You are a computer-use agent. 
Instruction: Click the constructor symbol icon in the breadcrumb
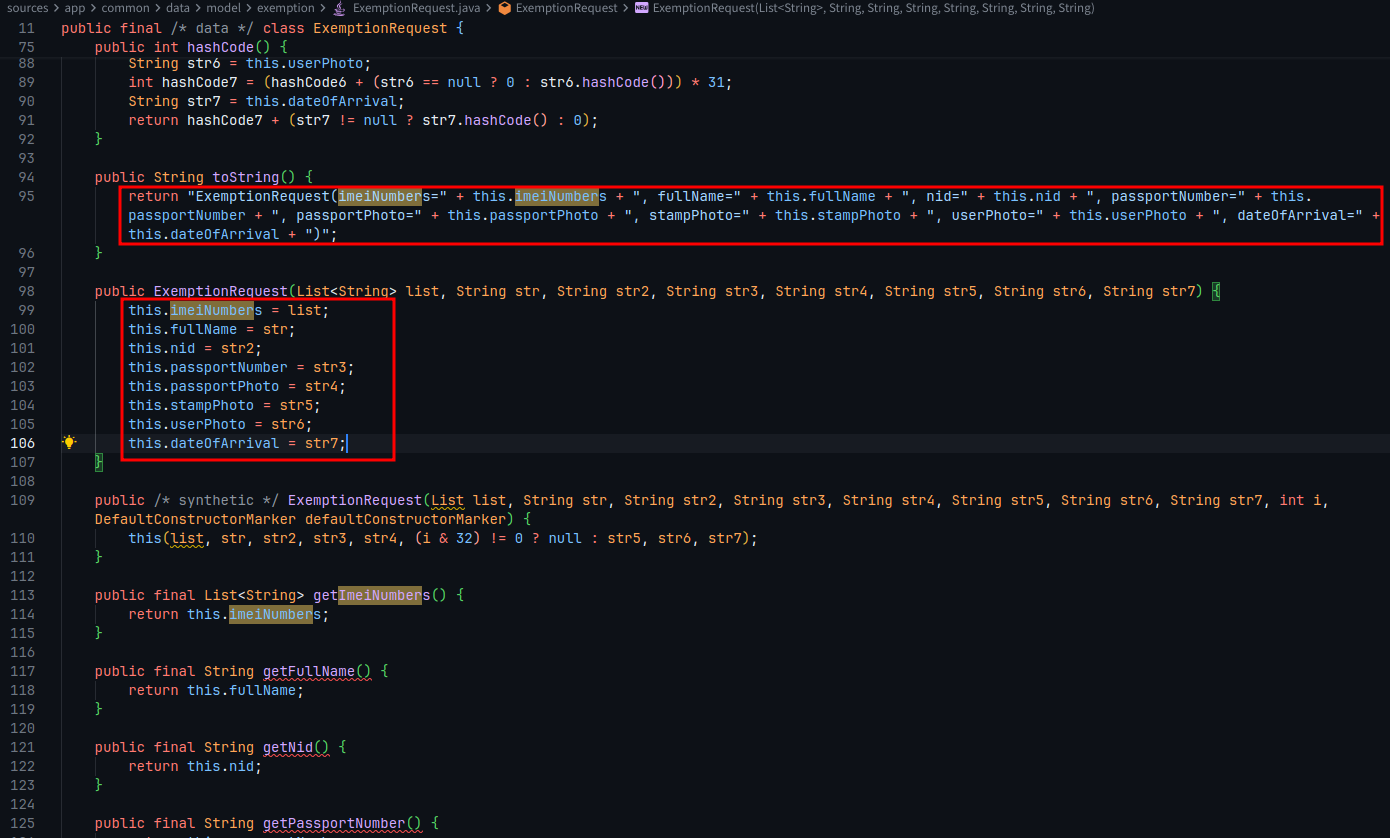tap(641, 8)
